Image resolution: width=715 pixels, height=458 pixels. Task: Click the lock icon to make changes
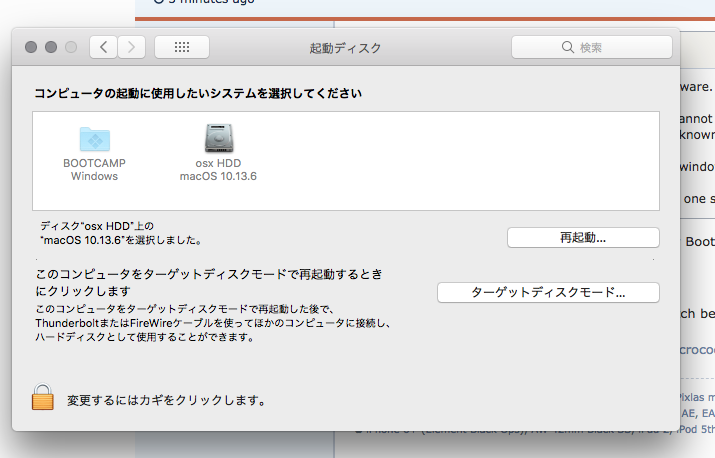42,396
